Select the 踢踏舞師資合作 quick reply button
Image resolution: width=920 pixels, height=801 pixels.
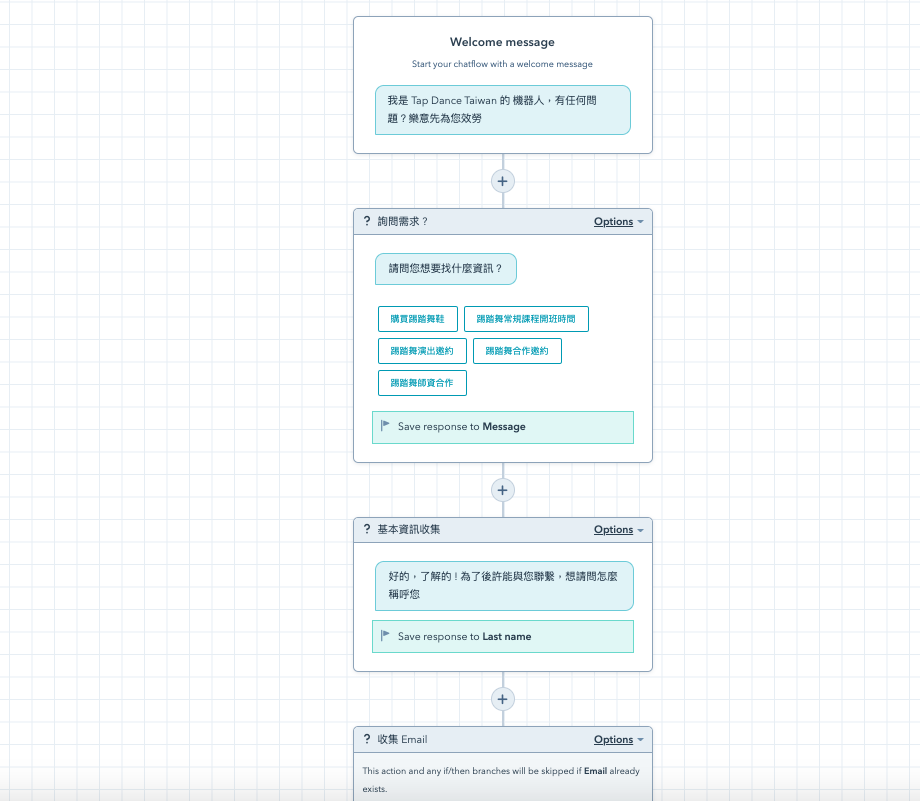pyautogui.click(x=422, y=383)
